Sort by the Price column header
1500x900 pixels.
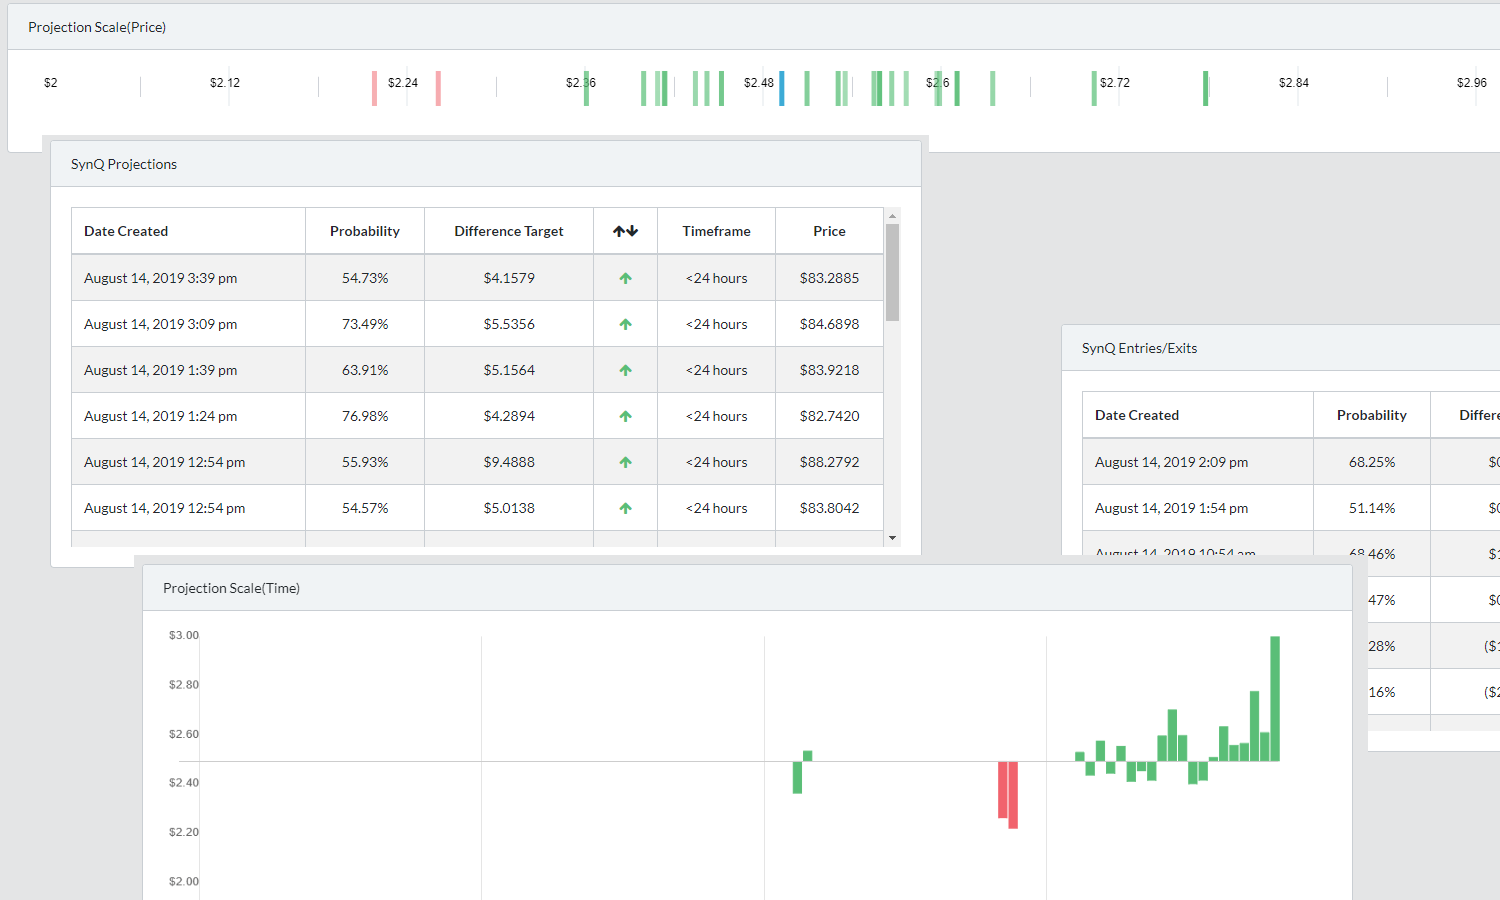(x=829, y=231)
